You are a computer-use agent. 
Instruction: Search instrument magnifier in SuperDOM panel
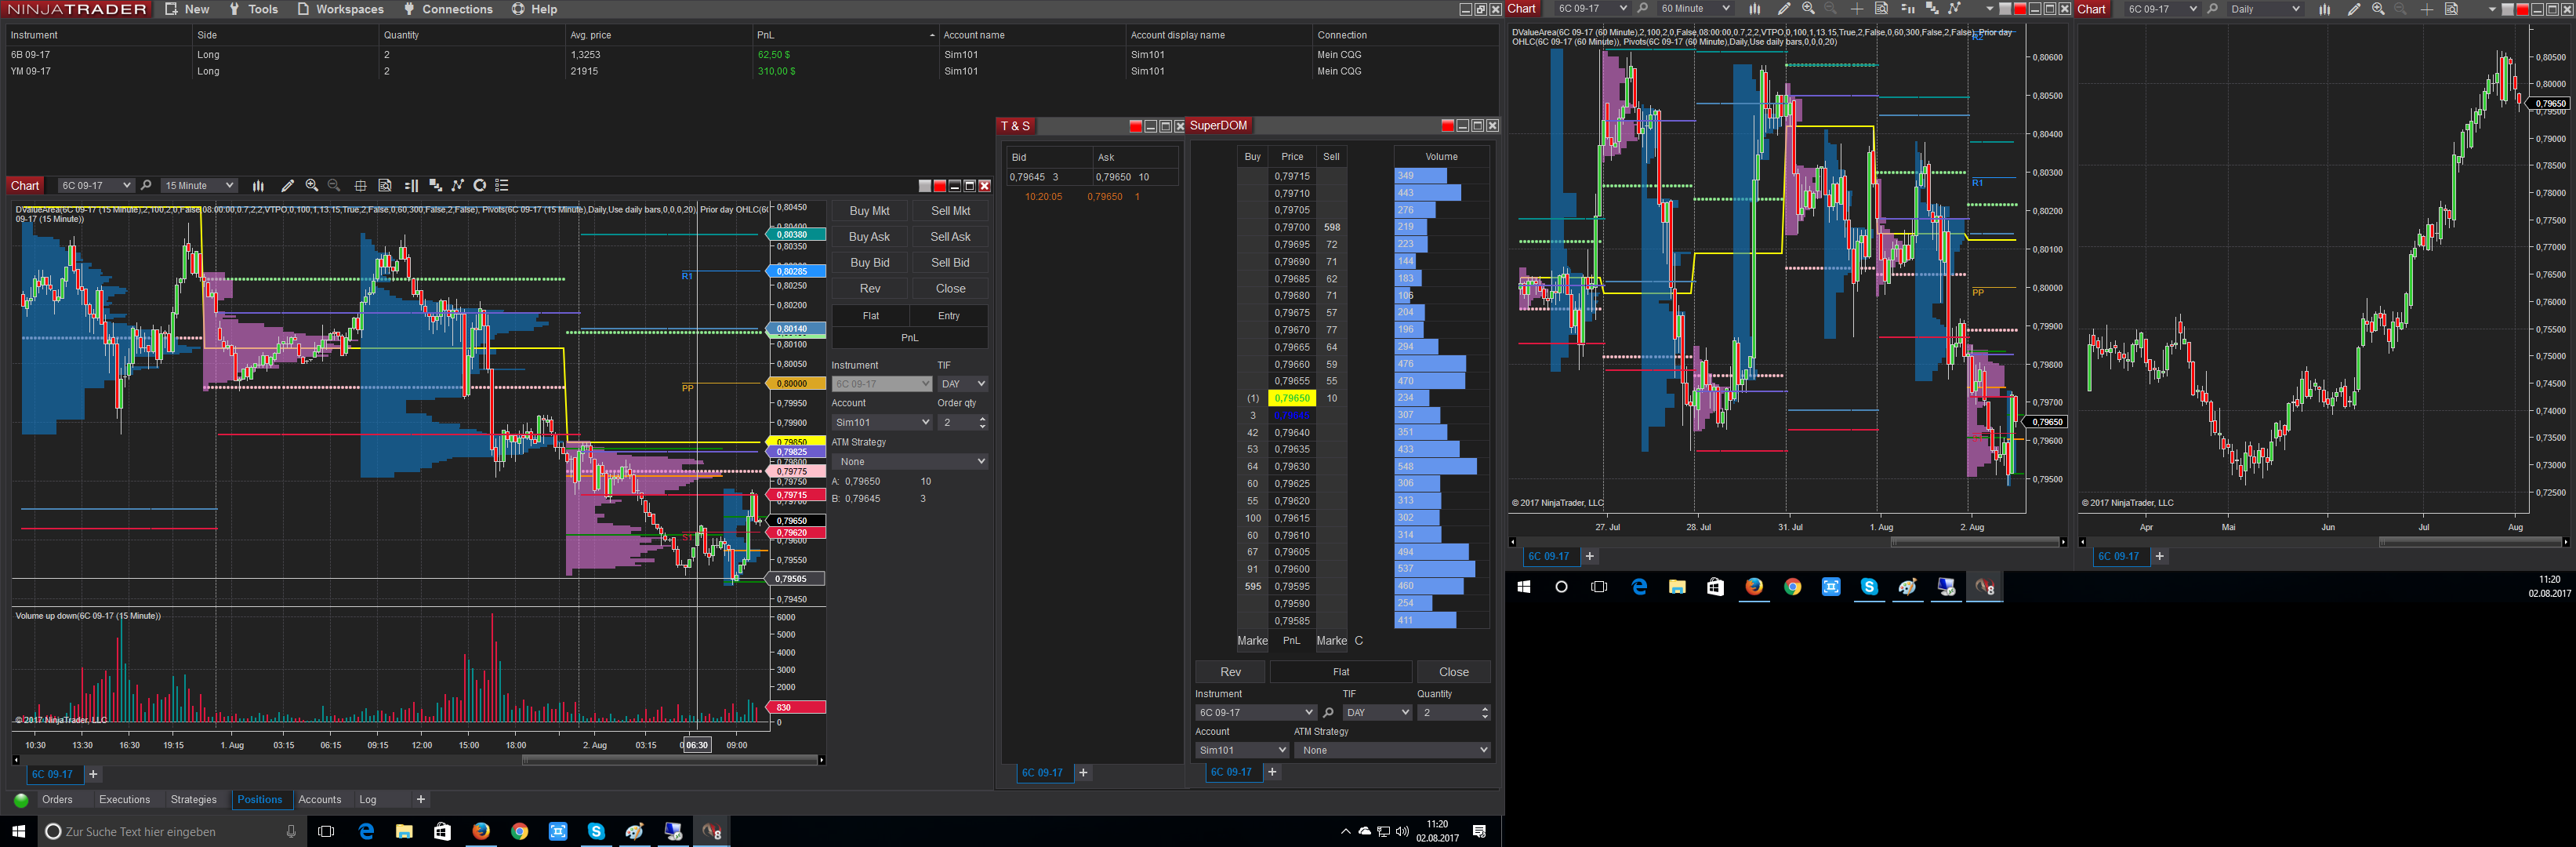pyautogui.click(x=1328, y=713)
